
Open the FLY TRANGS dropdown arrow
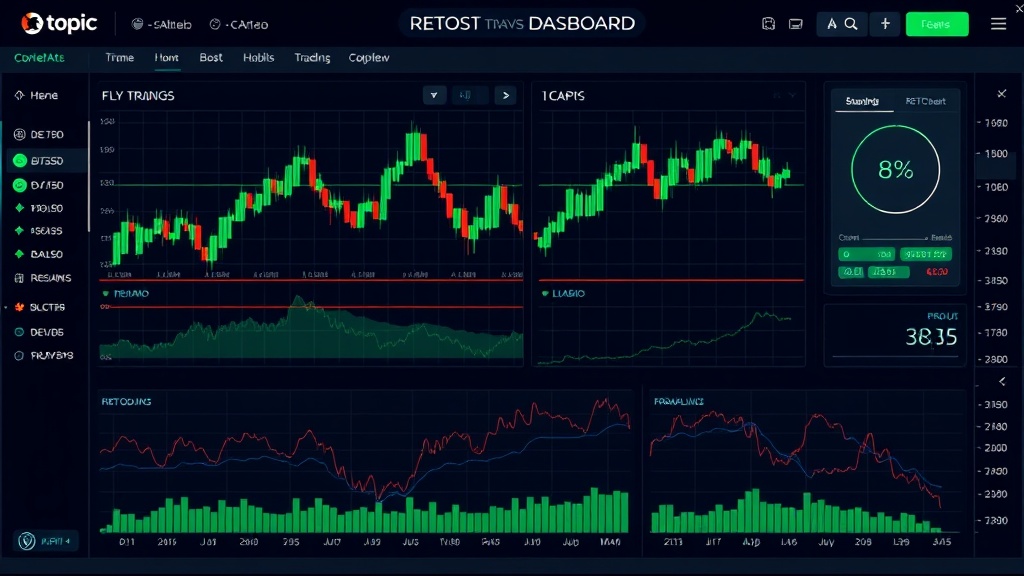[434, 95]
